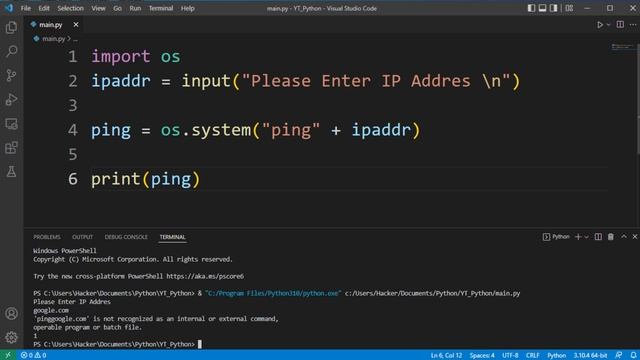Change indentation via Spaces: 4
The width and height of the screenshot is (640, 360).
click(482, 355)
